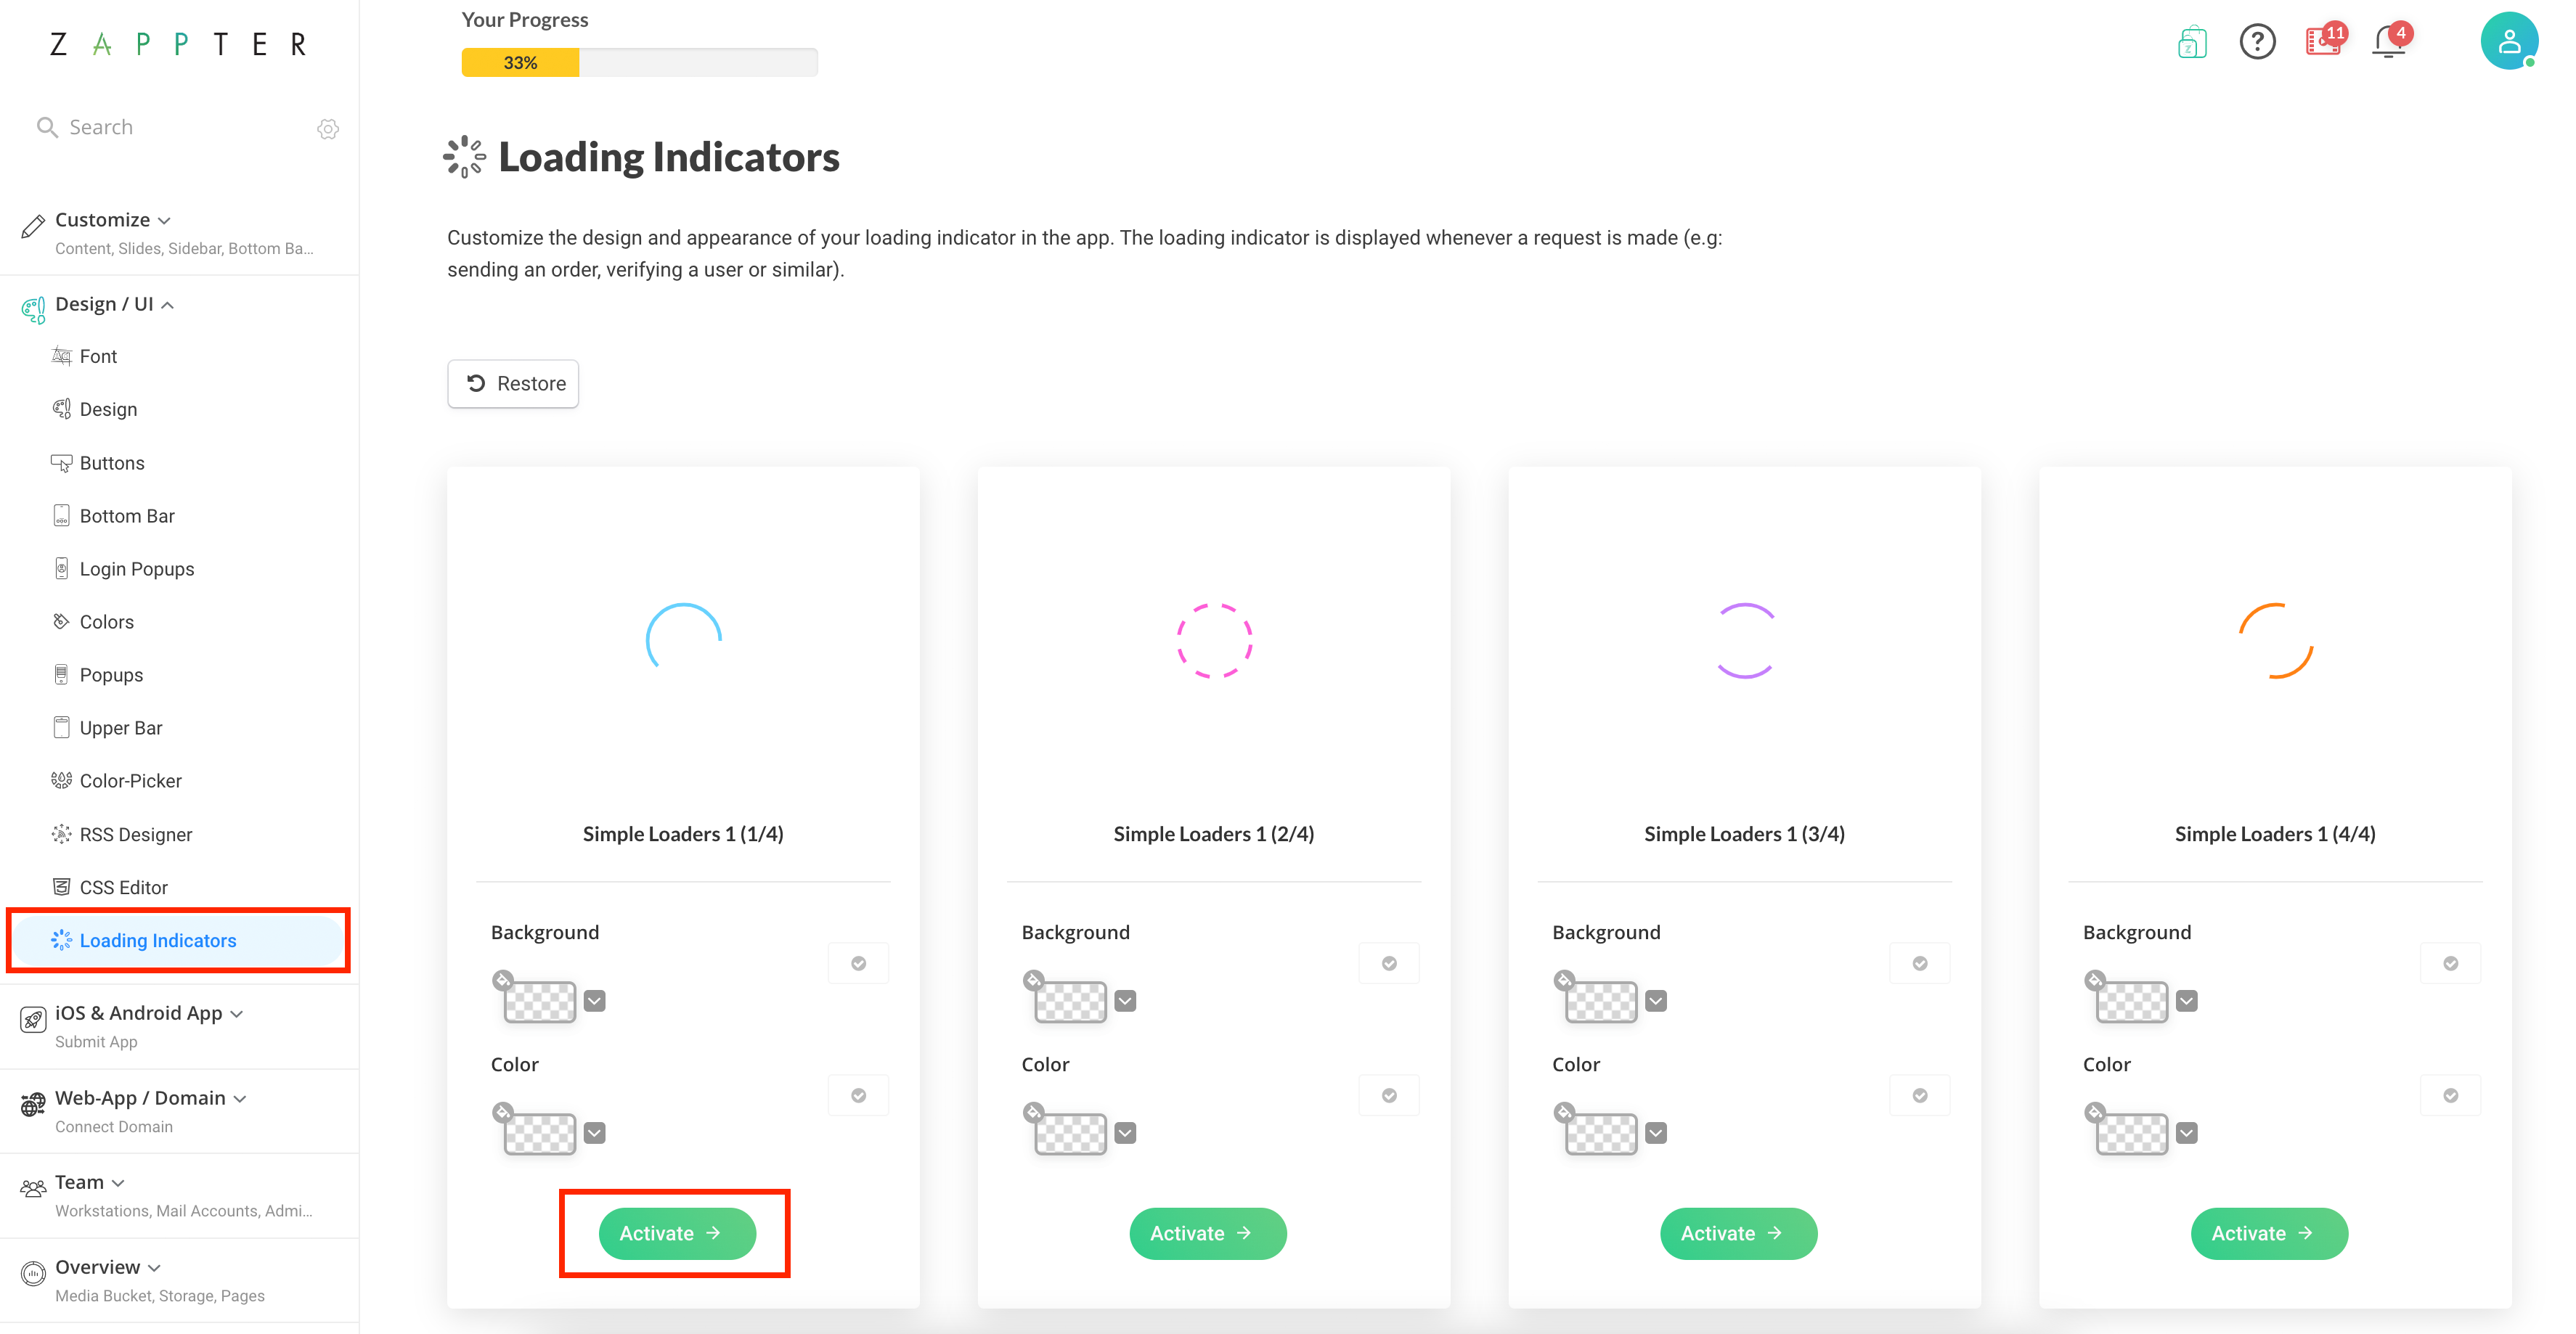Image resolution: width=2576 pixels, height=1334 pixels.
Task: Open the CSS Editor menu item
Action: [123, 887]
